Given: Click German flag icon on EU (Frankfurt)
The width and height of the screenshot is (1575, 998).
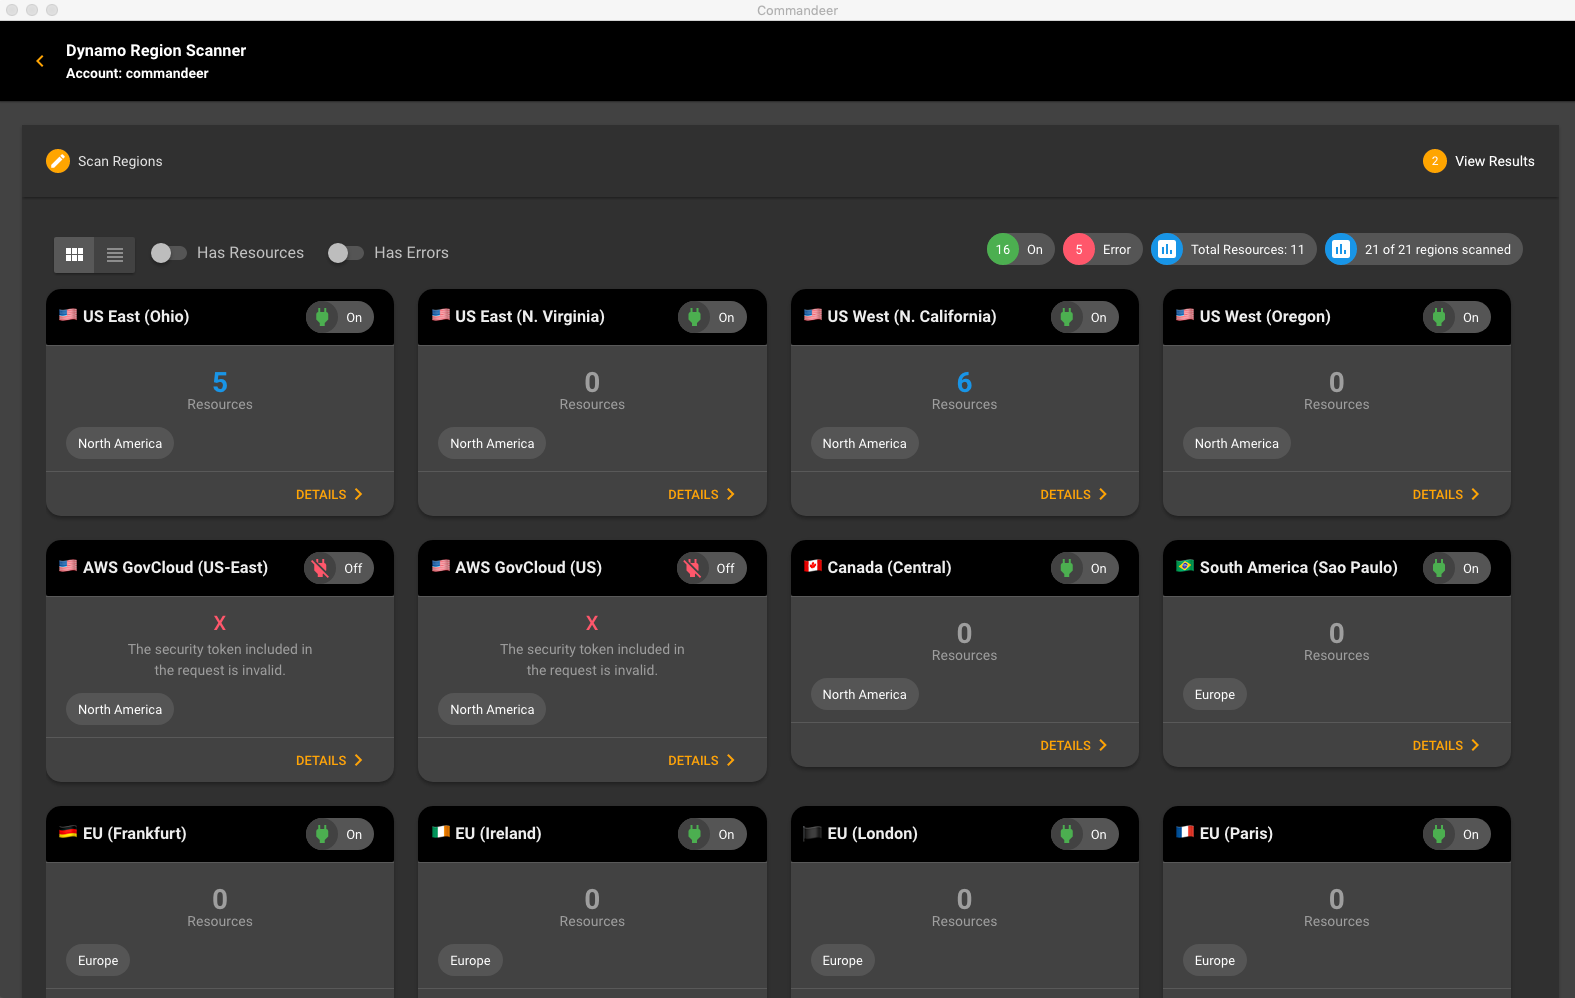Looking at the screenshot, I should point(68,832).
